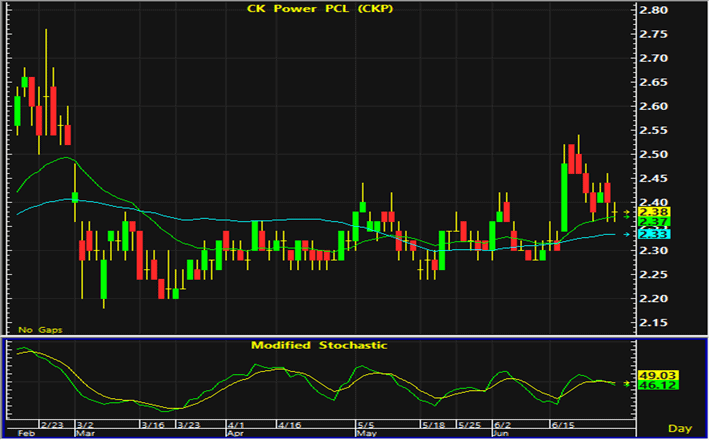Click the 46.12 stochastic value label
Image resolution: width=710 pixels, height=440 pixels.
click(x=657, y=385)
